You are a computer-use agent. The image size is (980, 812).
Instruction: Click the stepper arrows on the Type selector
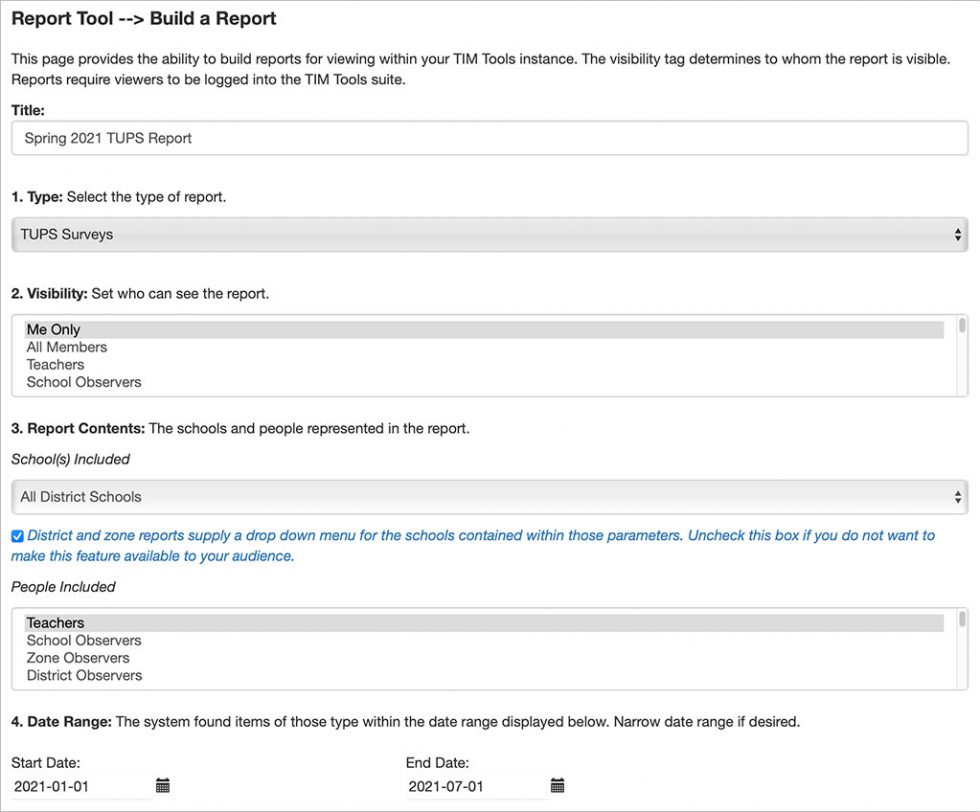click(x=957, y=233)
